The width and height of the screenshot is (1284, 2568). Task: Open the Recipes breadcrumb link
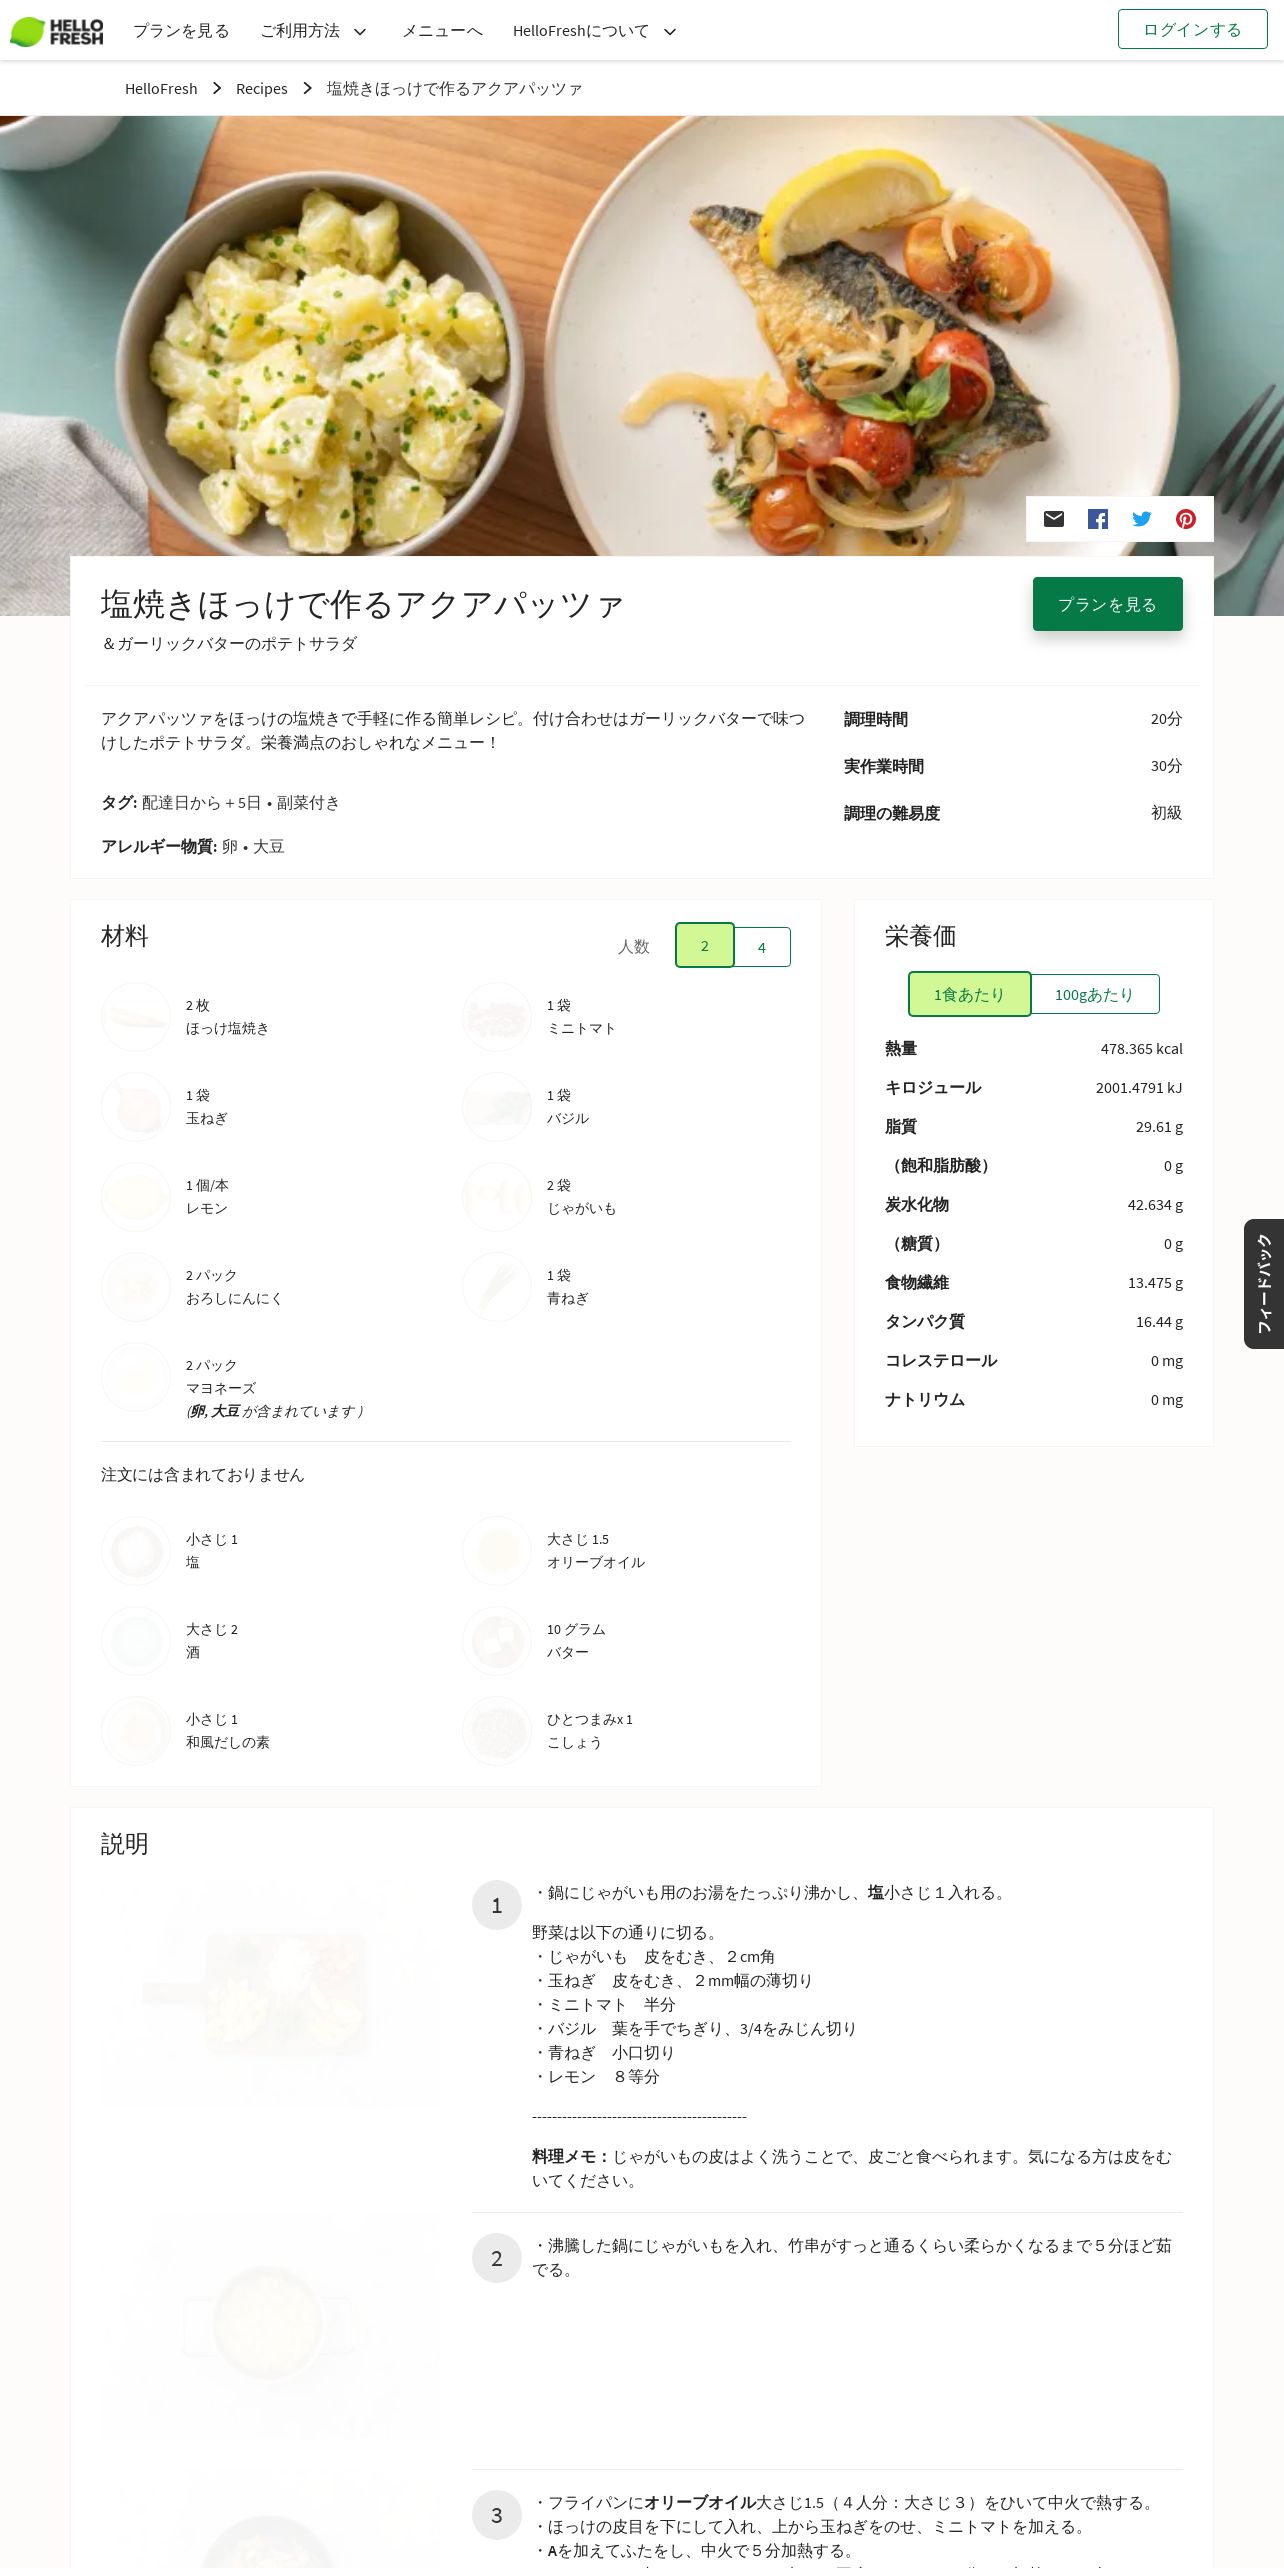point(262,88)
